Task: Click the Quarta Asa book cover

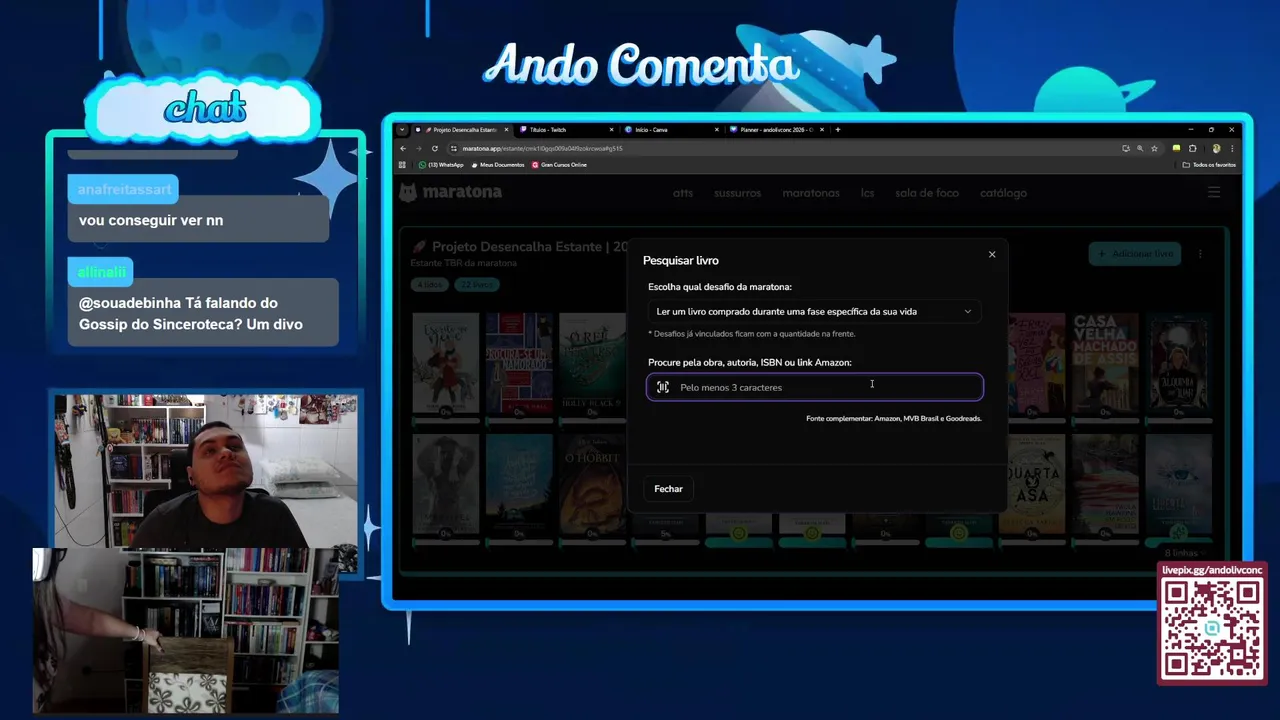Action: click(x=1031, y=484)
